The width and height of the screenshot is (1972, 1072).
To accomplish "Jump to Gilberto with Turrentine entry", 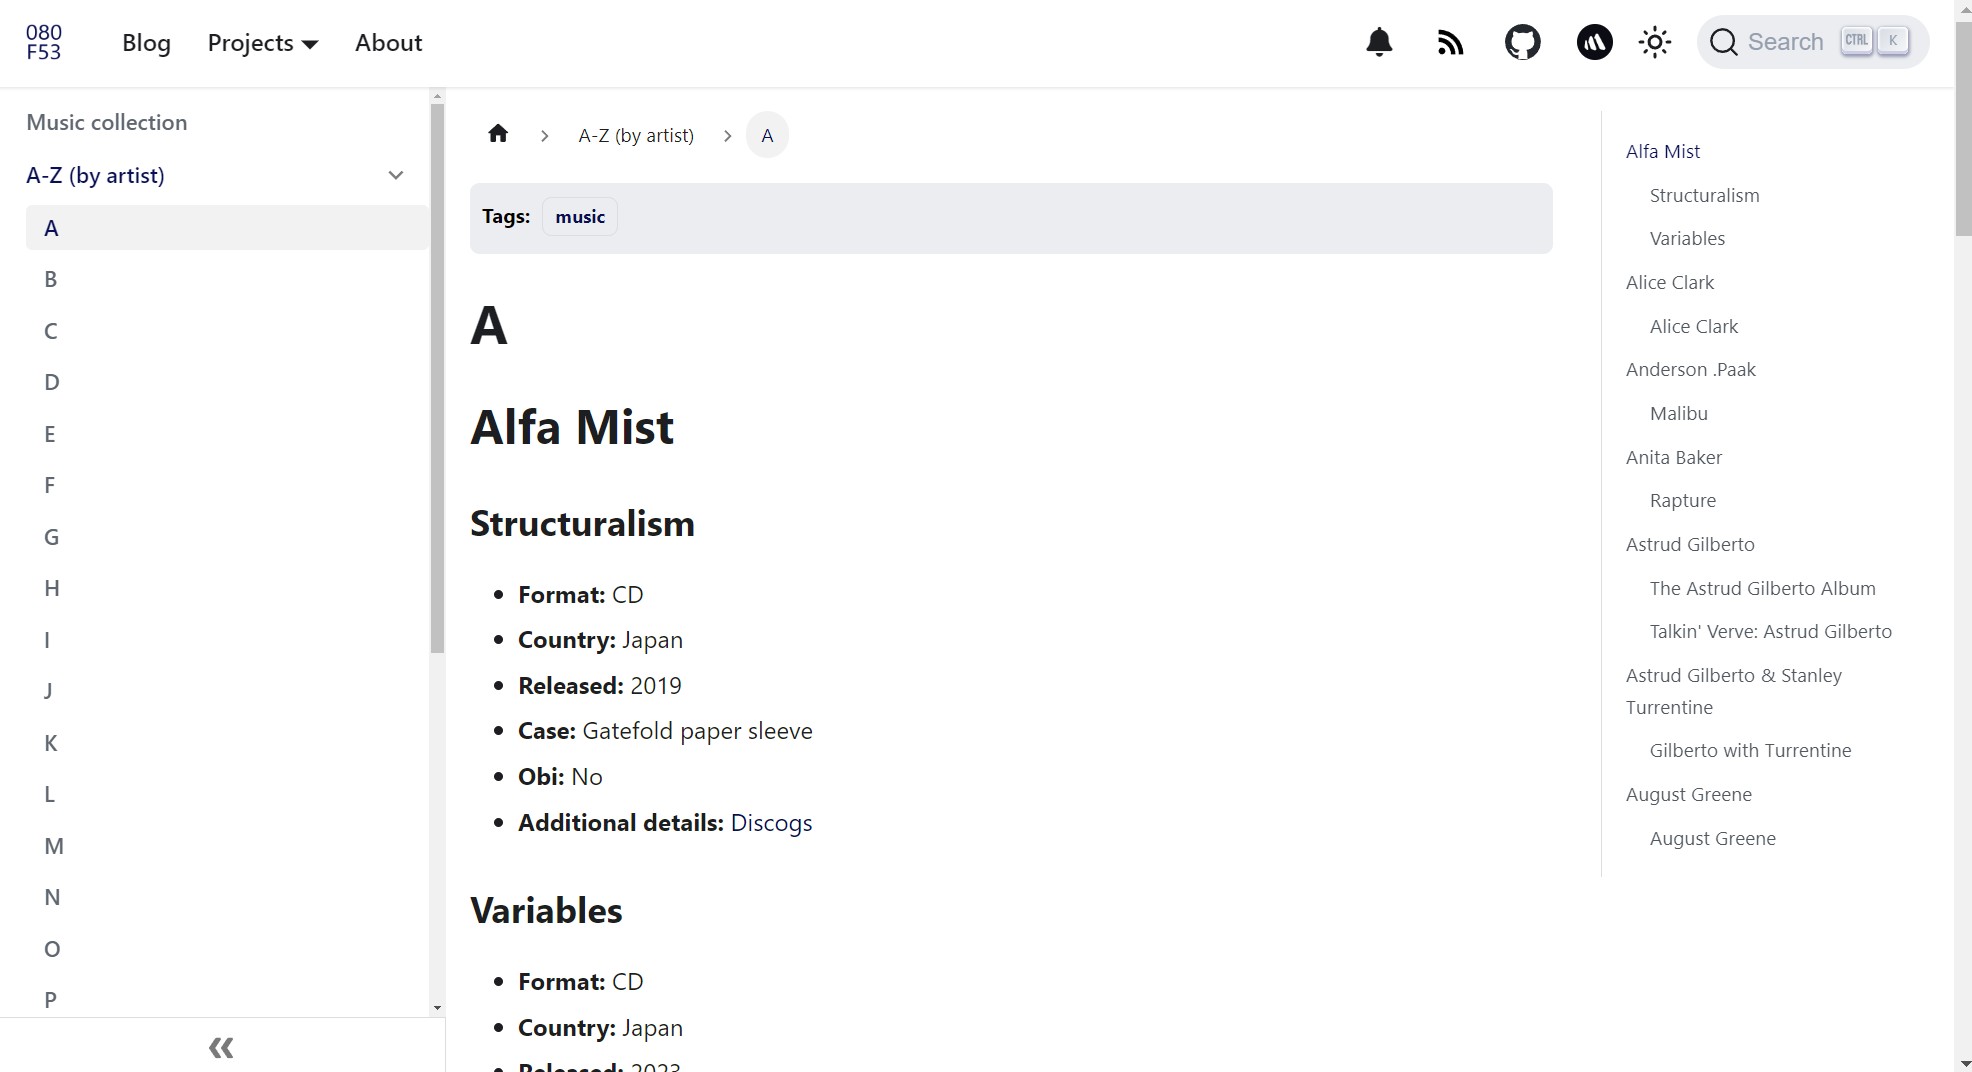I will point(1751,750).
